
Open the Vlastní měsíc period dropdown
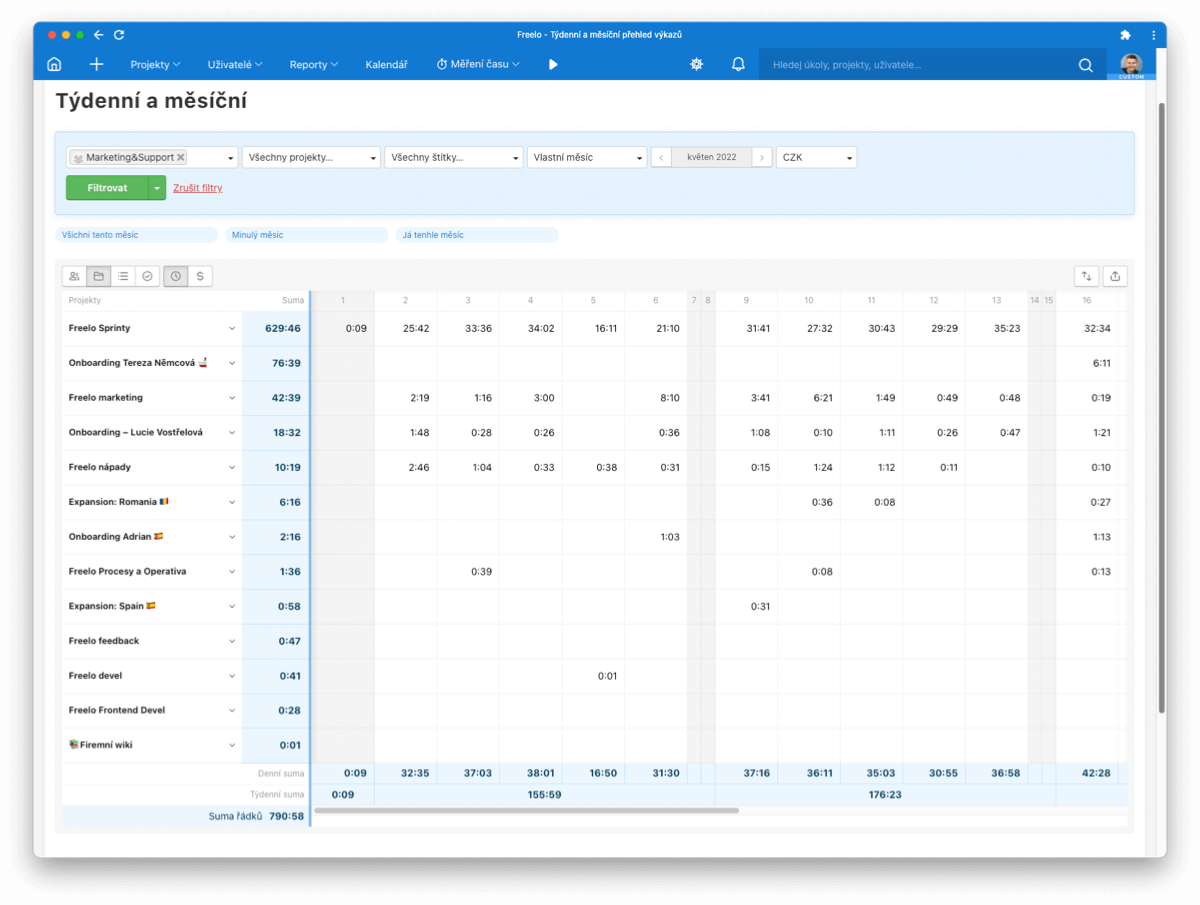click(x=587, y=157)
